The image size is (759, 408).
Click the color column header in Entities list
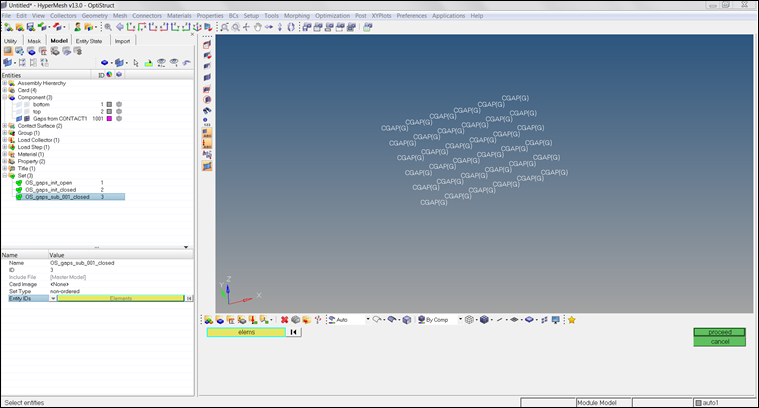[109, 75]
